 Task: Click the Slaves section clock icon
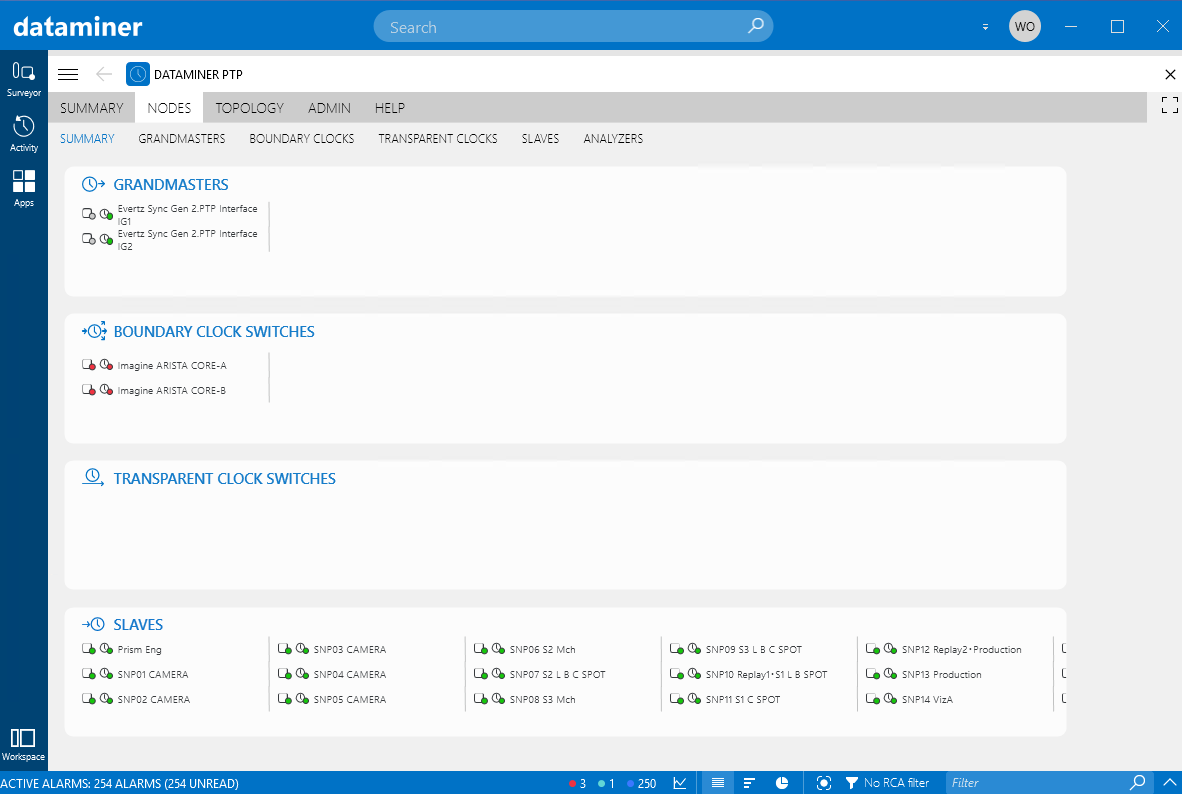click(x=93, y=624)
